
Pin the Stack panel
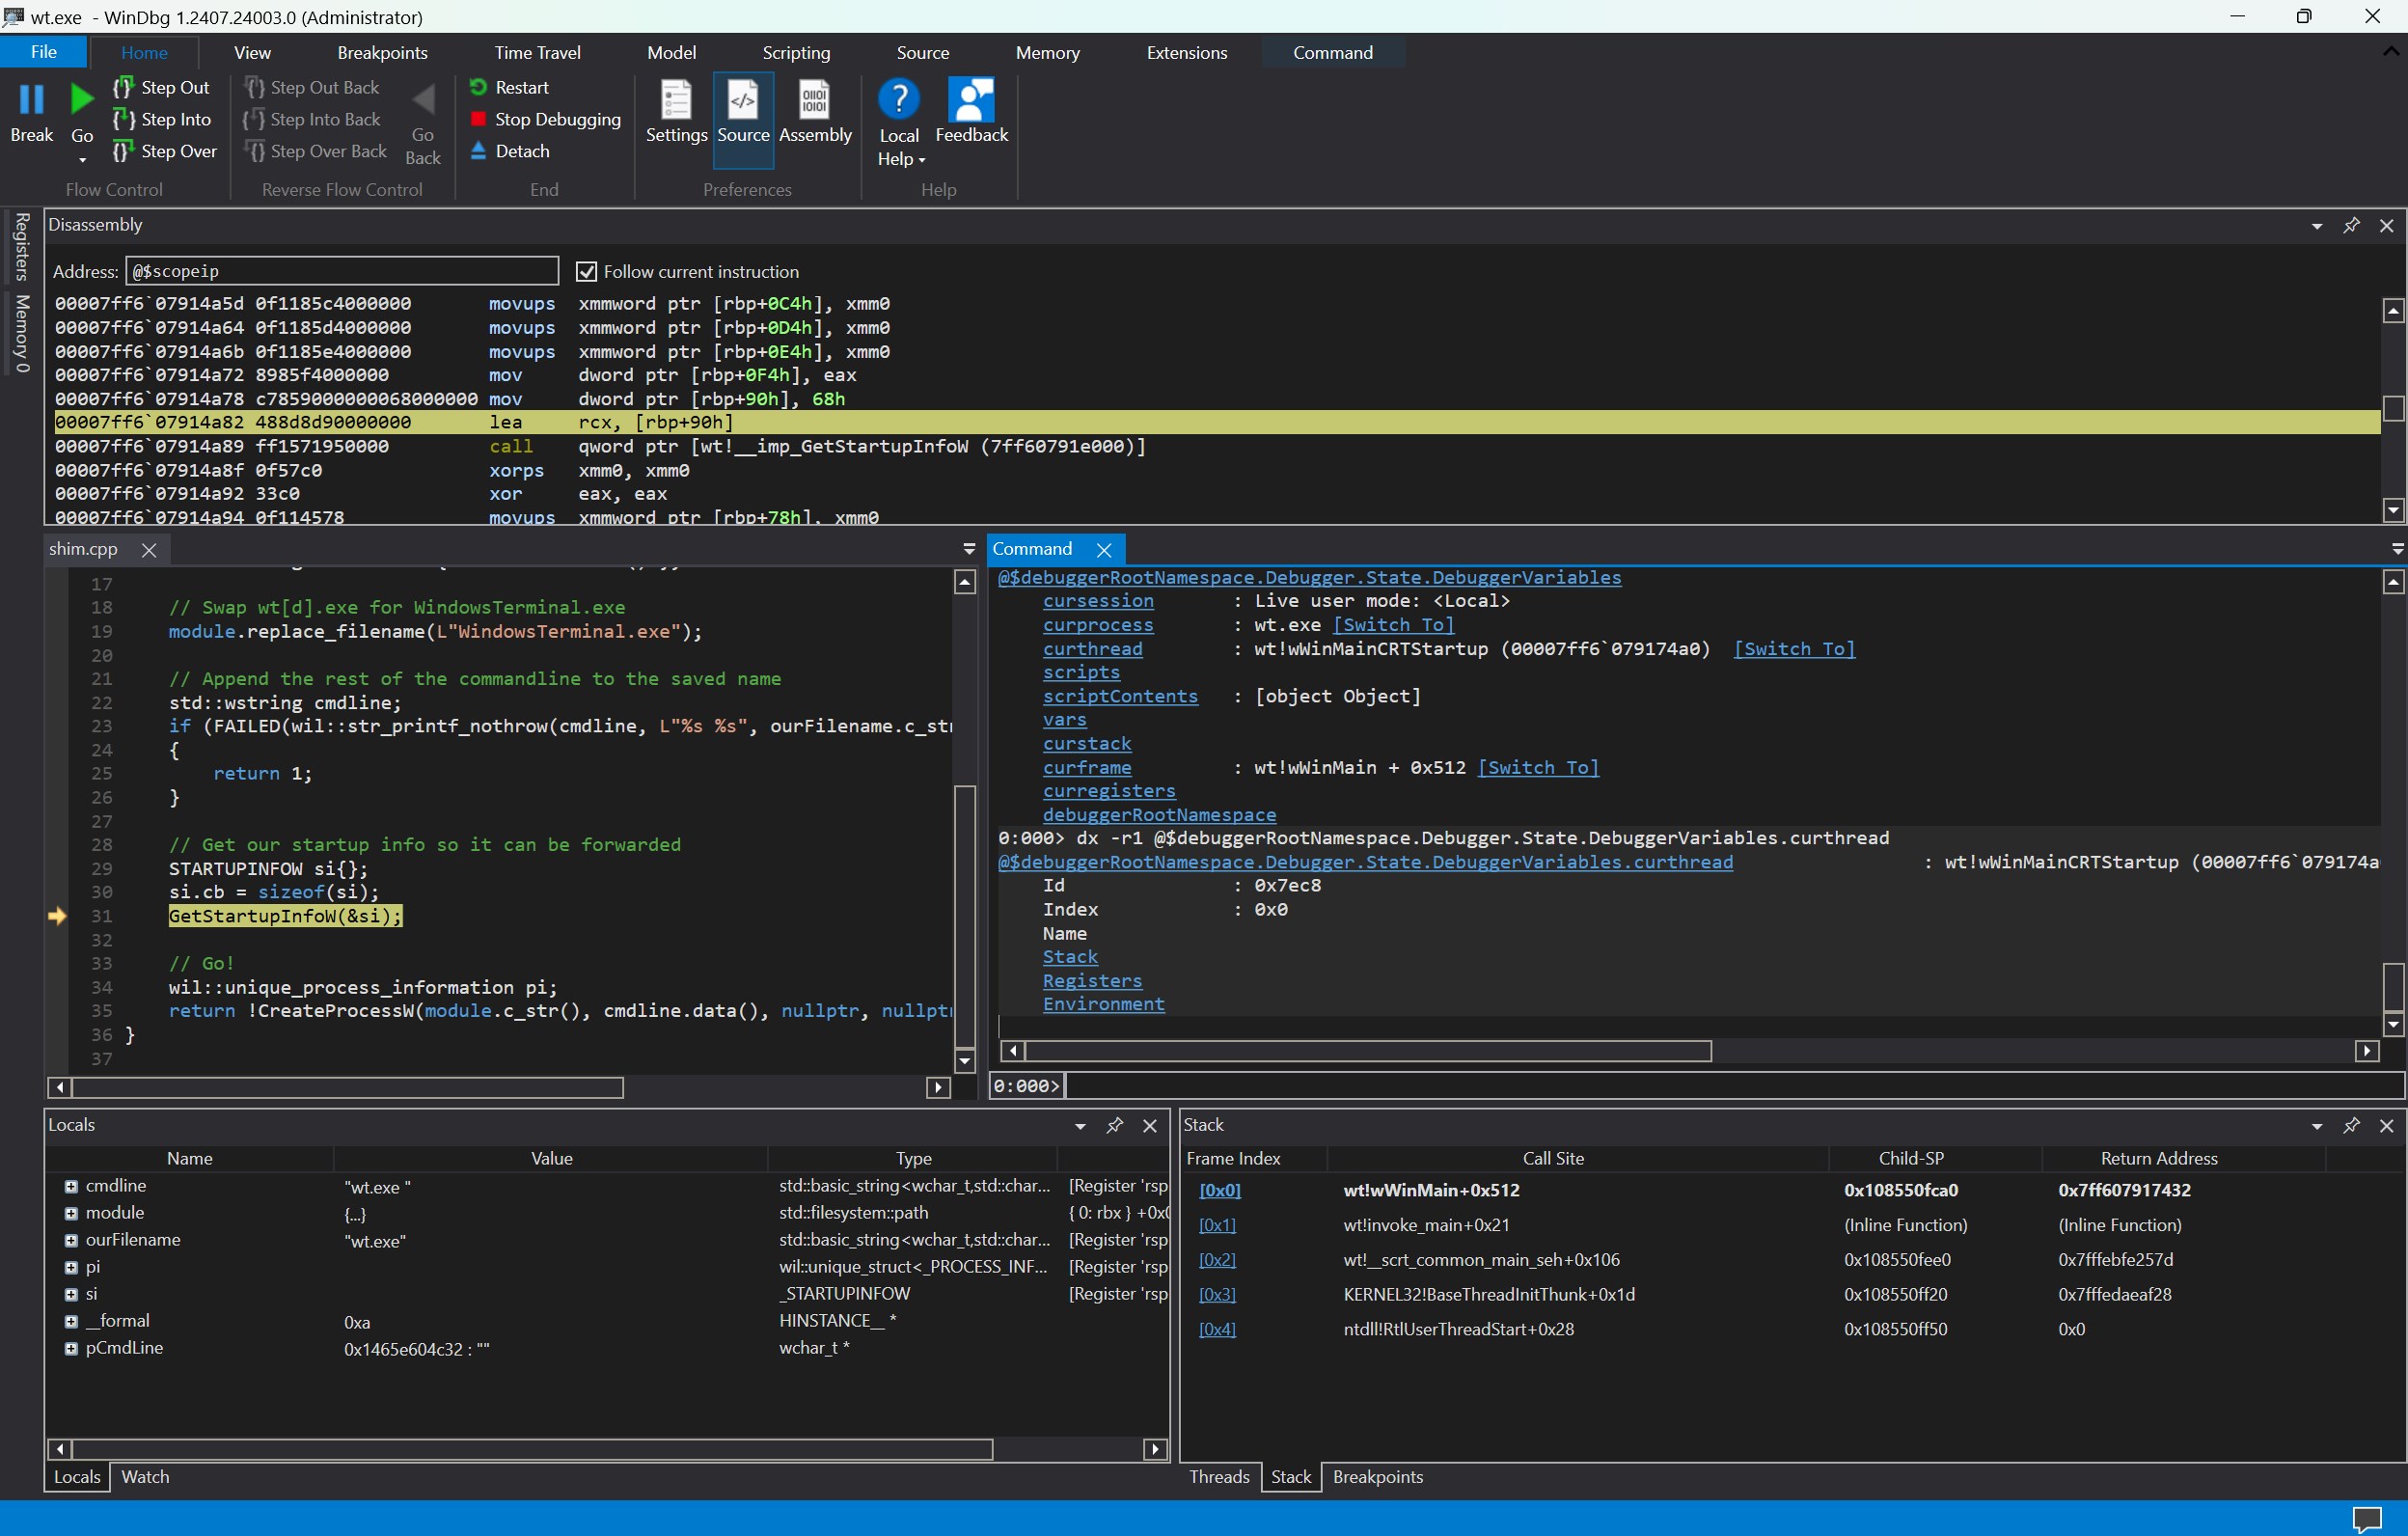coord(2352,1125)
